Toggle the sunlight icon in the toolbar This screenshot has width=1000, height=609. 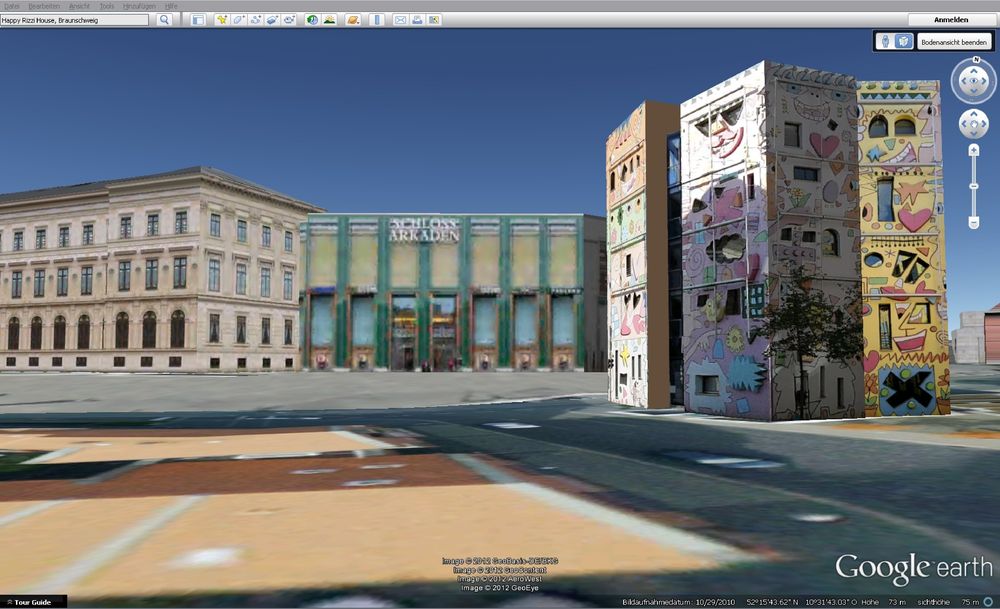coord(329,20)
